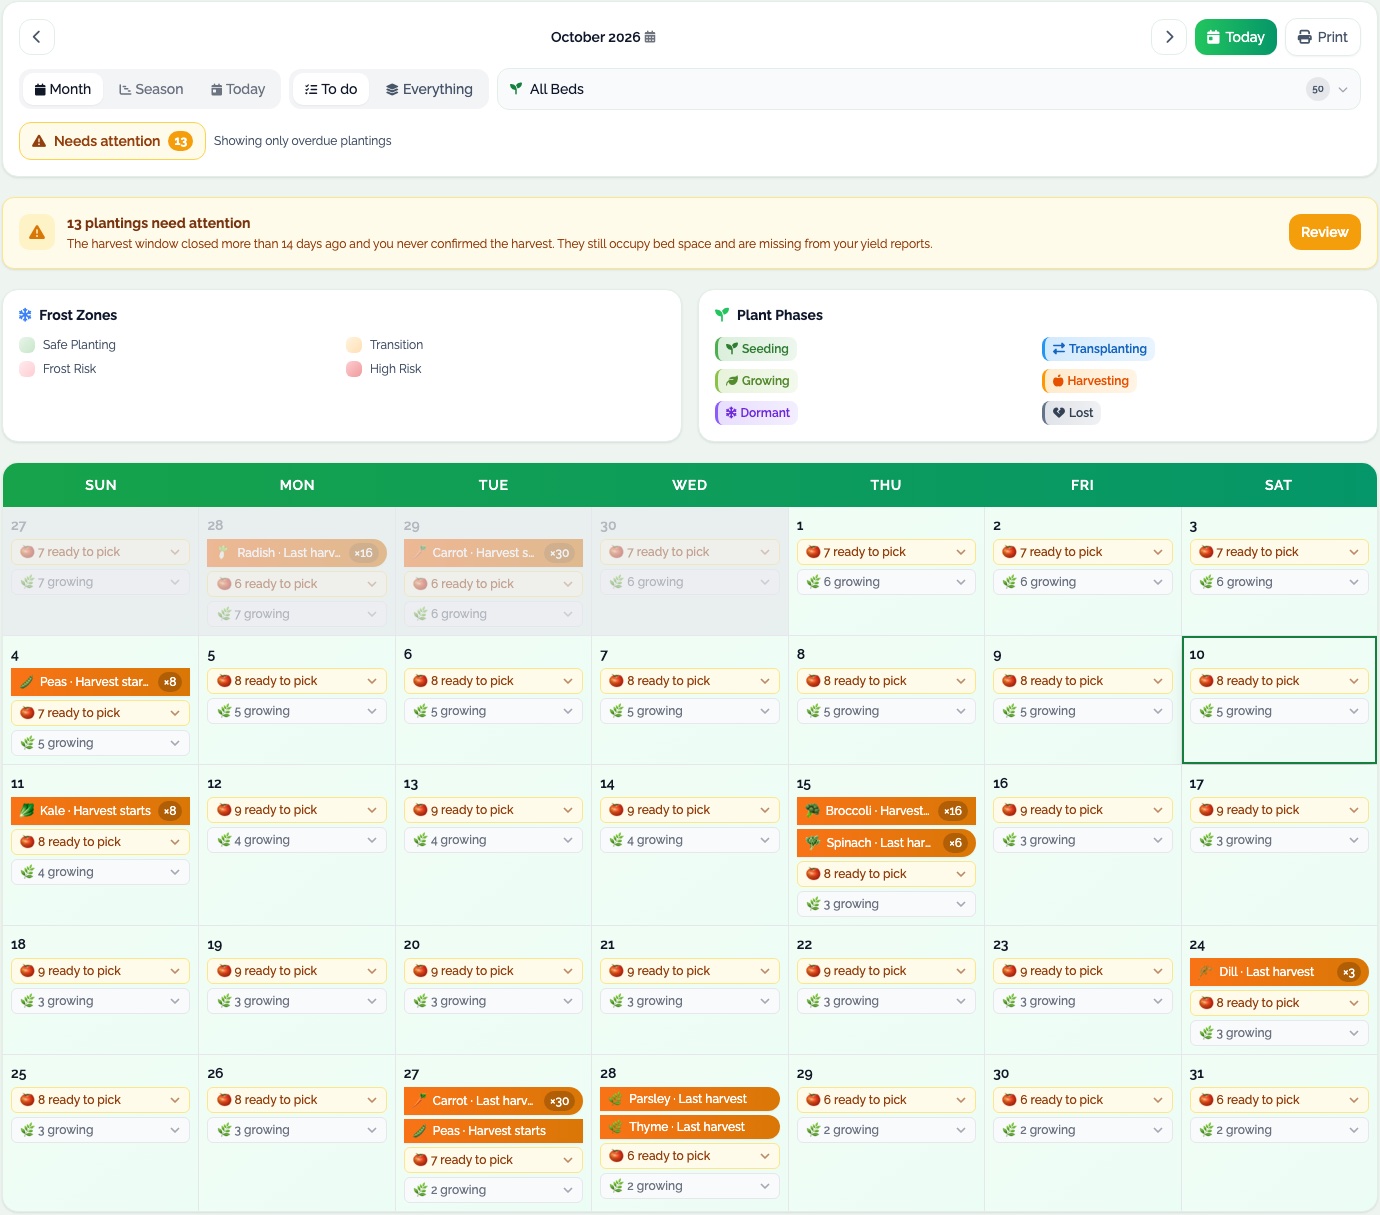Toggle the Dormant phase filter

pos(757,413)
